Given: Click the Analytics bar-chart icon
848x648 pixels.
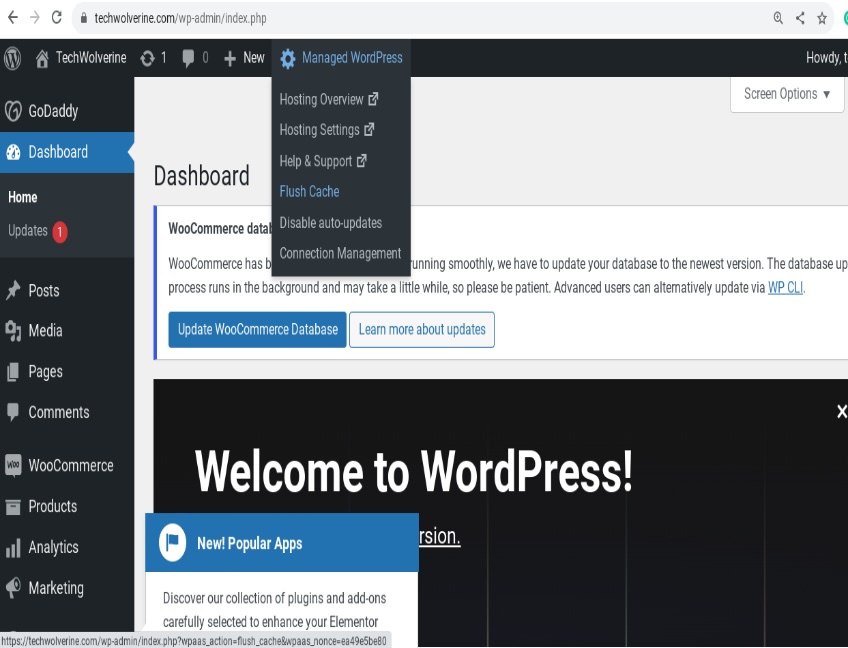Looking at the screenshot, I should [13, 547].
